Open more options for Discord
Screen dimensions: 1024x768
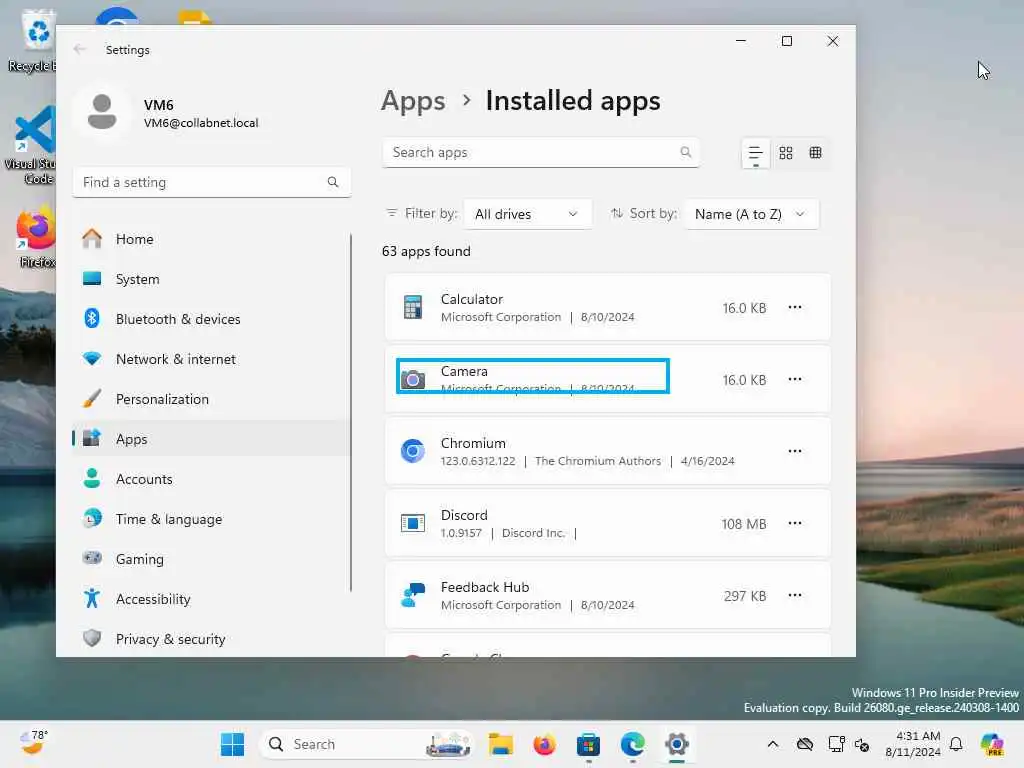795,523
